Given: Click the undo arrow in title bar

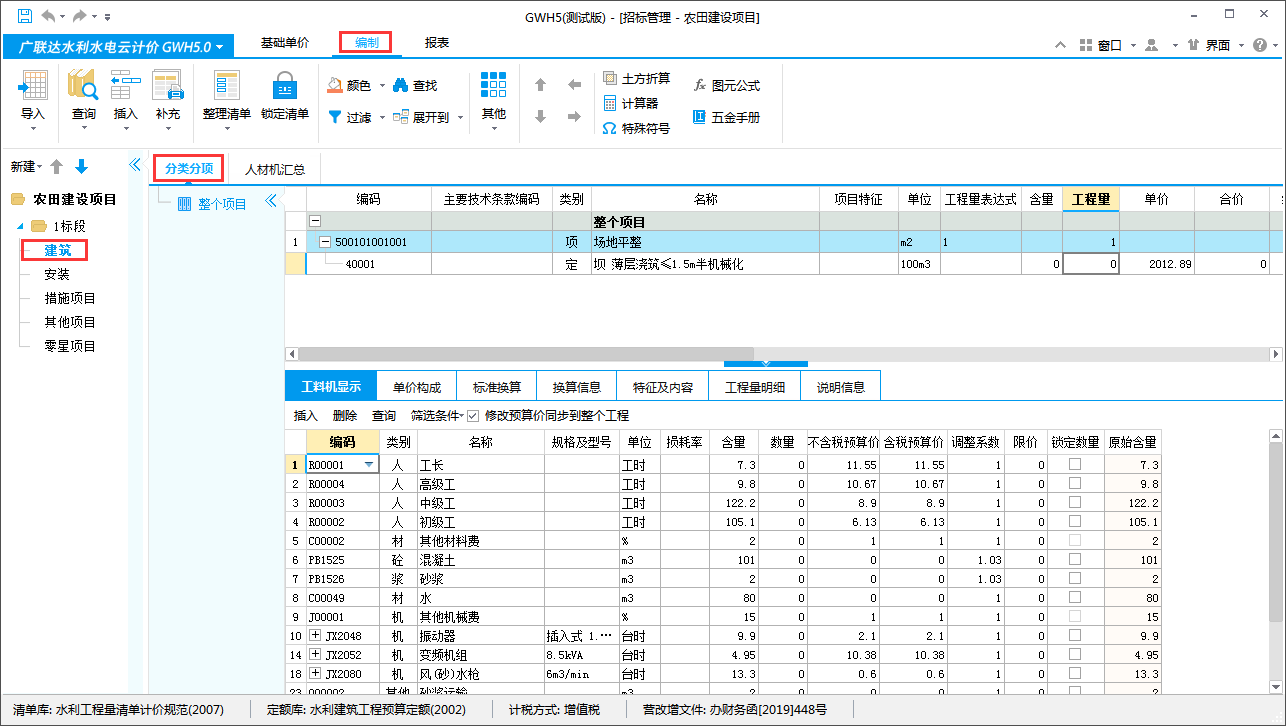Looking at the screenshot, I should point(48,16).
